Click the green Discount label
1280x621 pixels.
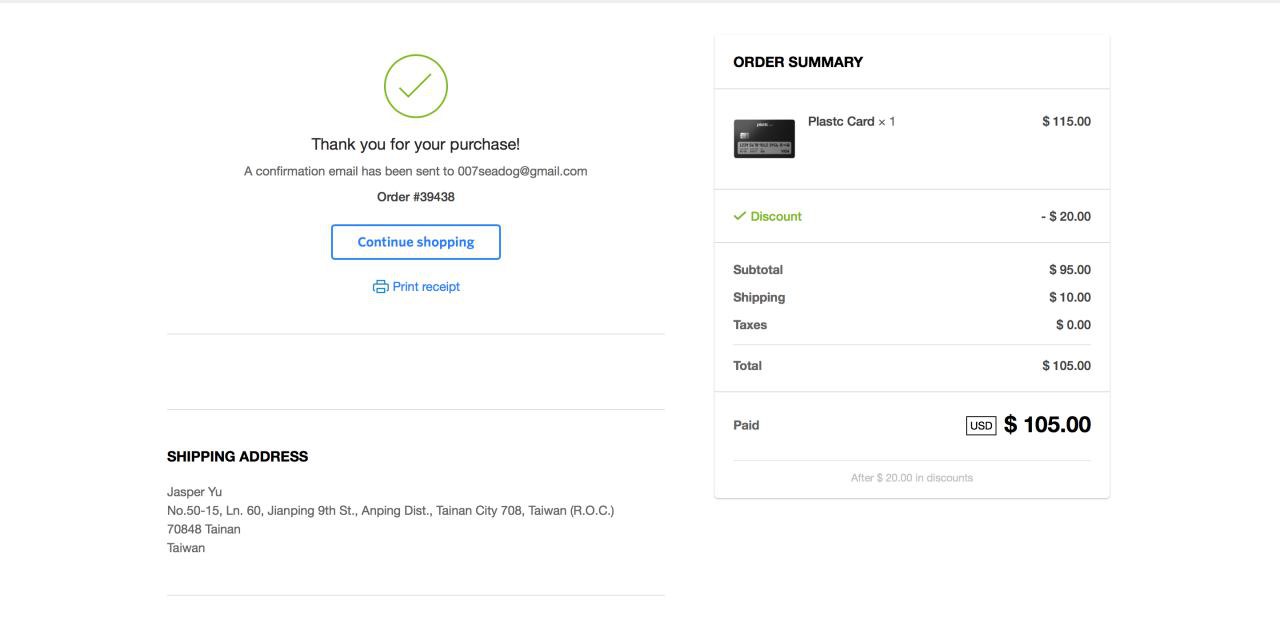(776, 217)
